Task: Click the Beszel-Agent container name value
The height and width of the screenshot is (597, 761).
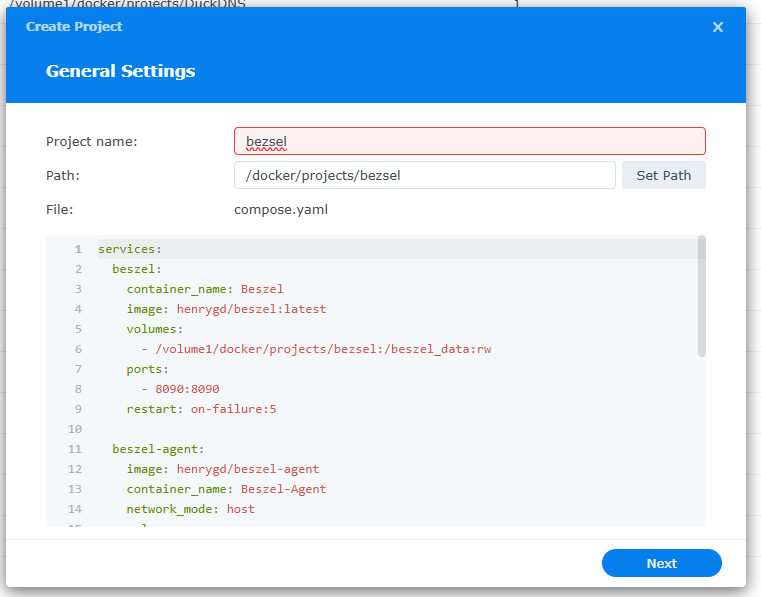Action: (283, 489)
